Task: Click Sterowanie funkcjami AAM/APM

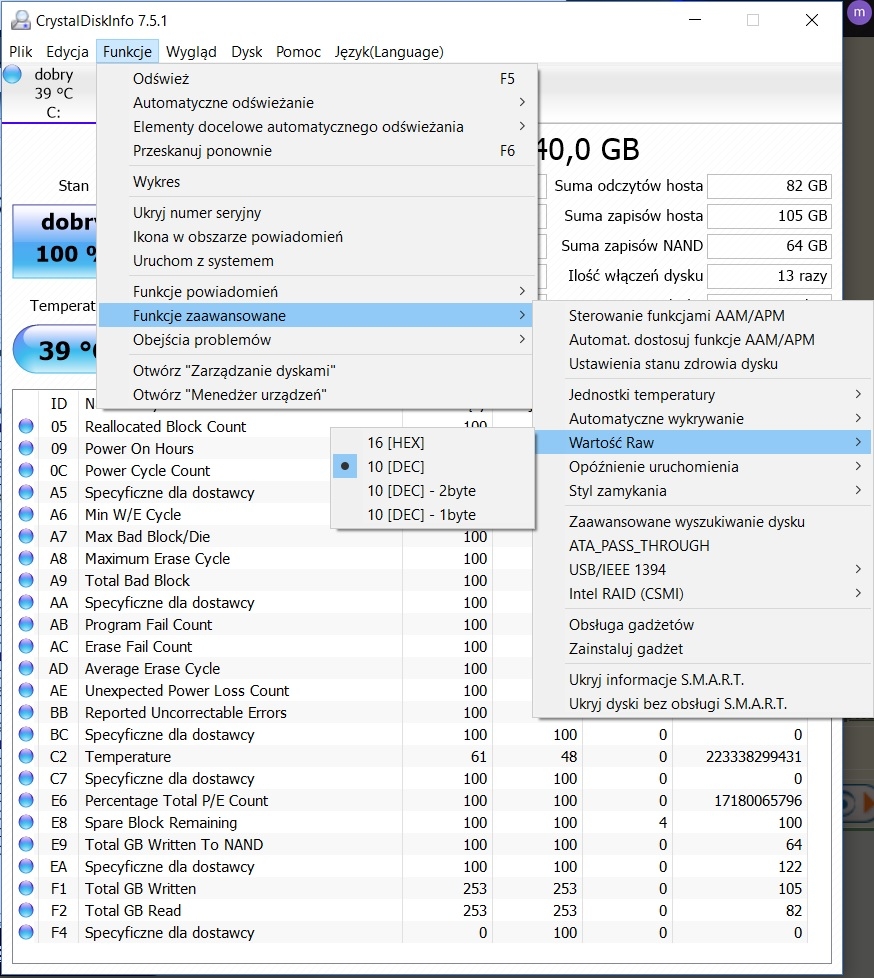Action: coord(702,316)
